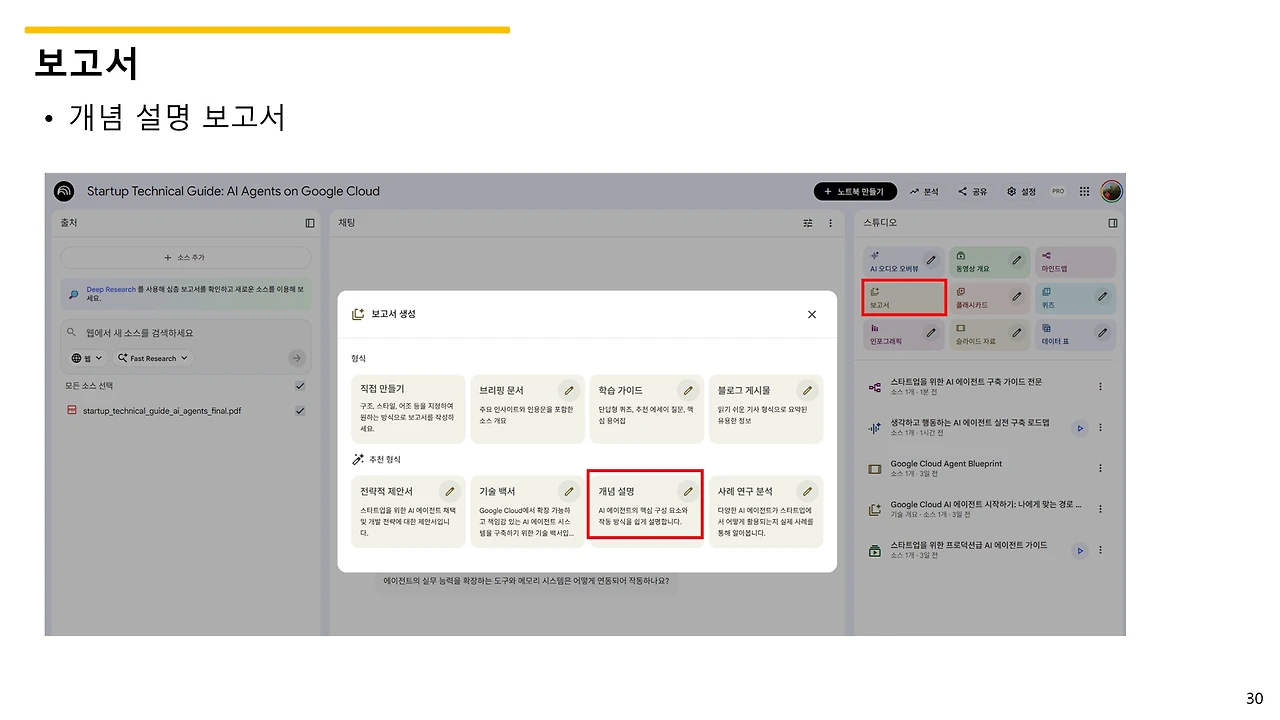Open chat configuration sliders icon

[808, 223]
